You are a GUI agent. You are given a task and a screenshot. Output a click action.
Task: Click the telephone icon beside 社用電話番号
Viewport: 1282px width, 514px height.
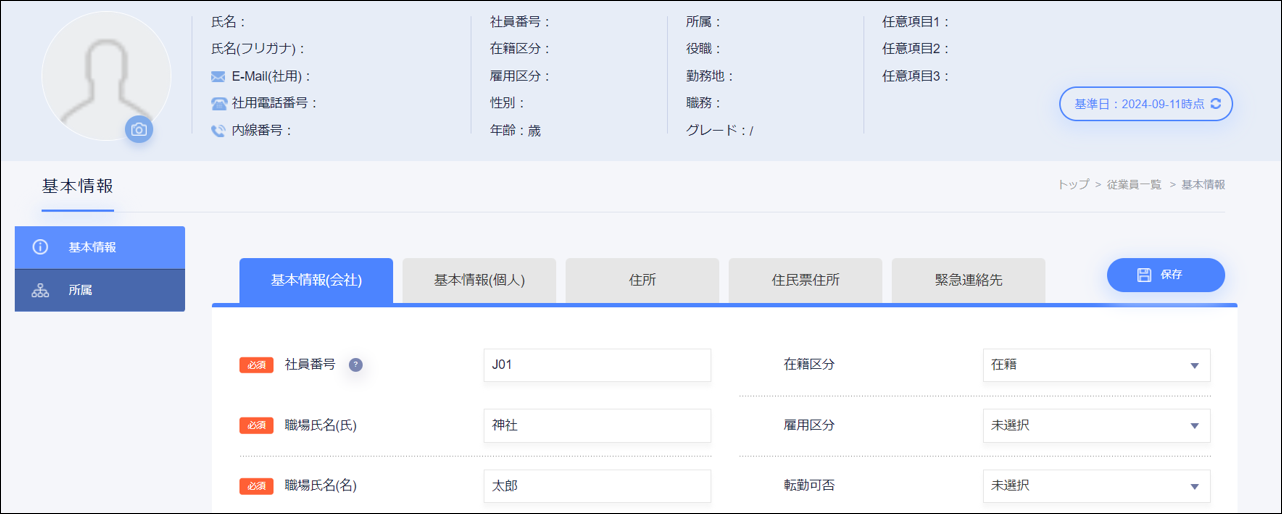218,103
